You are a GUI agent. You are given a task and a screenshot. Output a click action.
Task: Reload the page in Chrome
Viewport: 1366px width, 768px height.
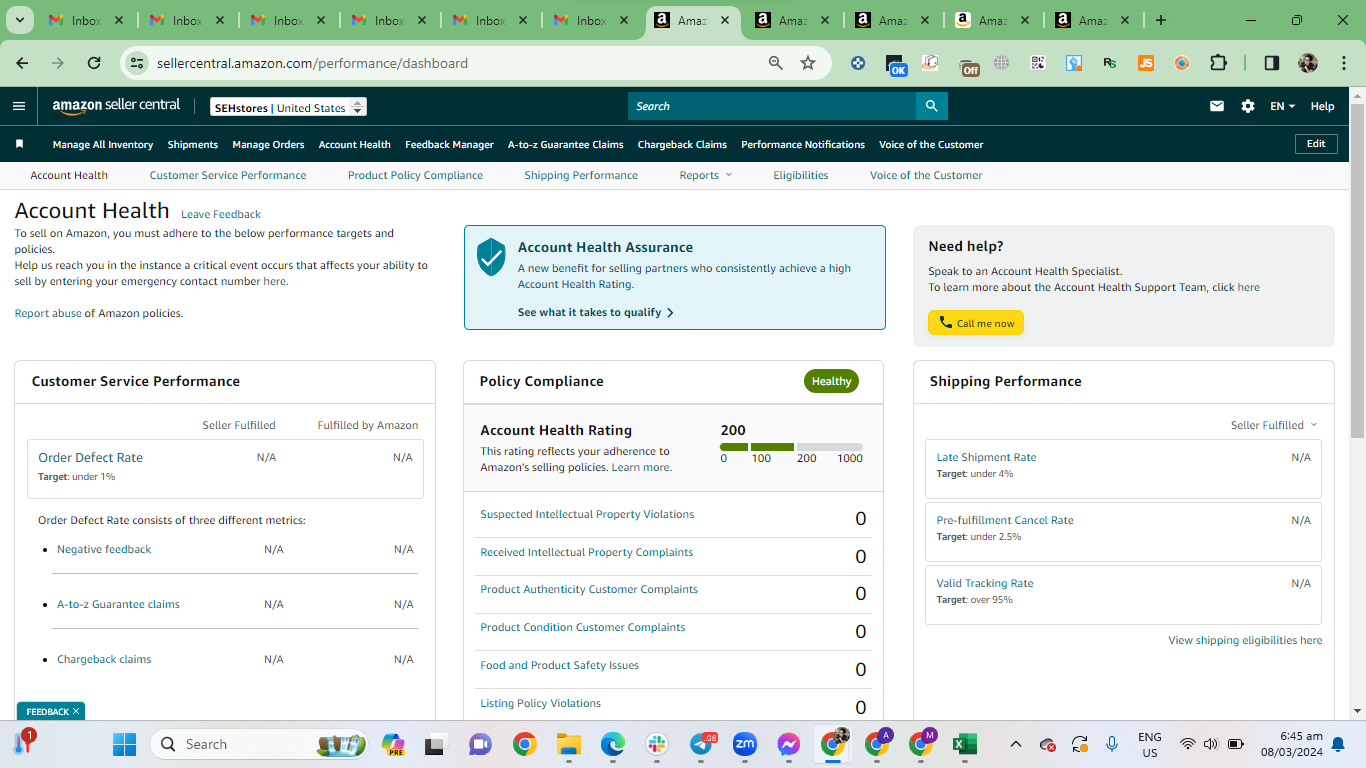point(94,63)
